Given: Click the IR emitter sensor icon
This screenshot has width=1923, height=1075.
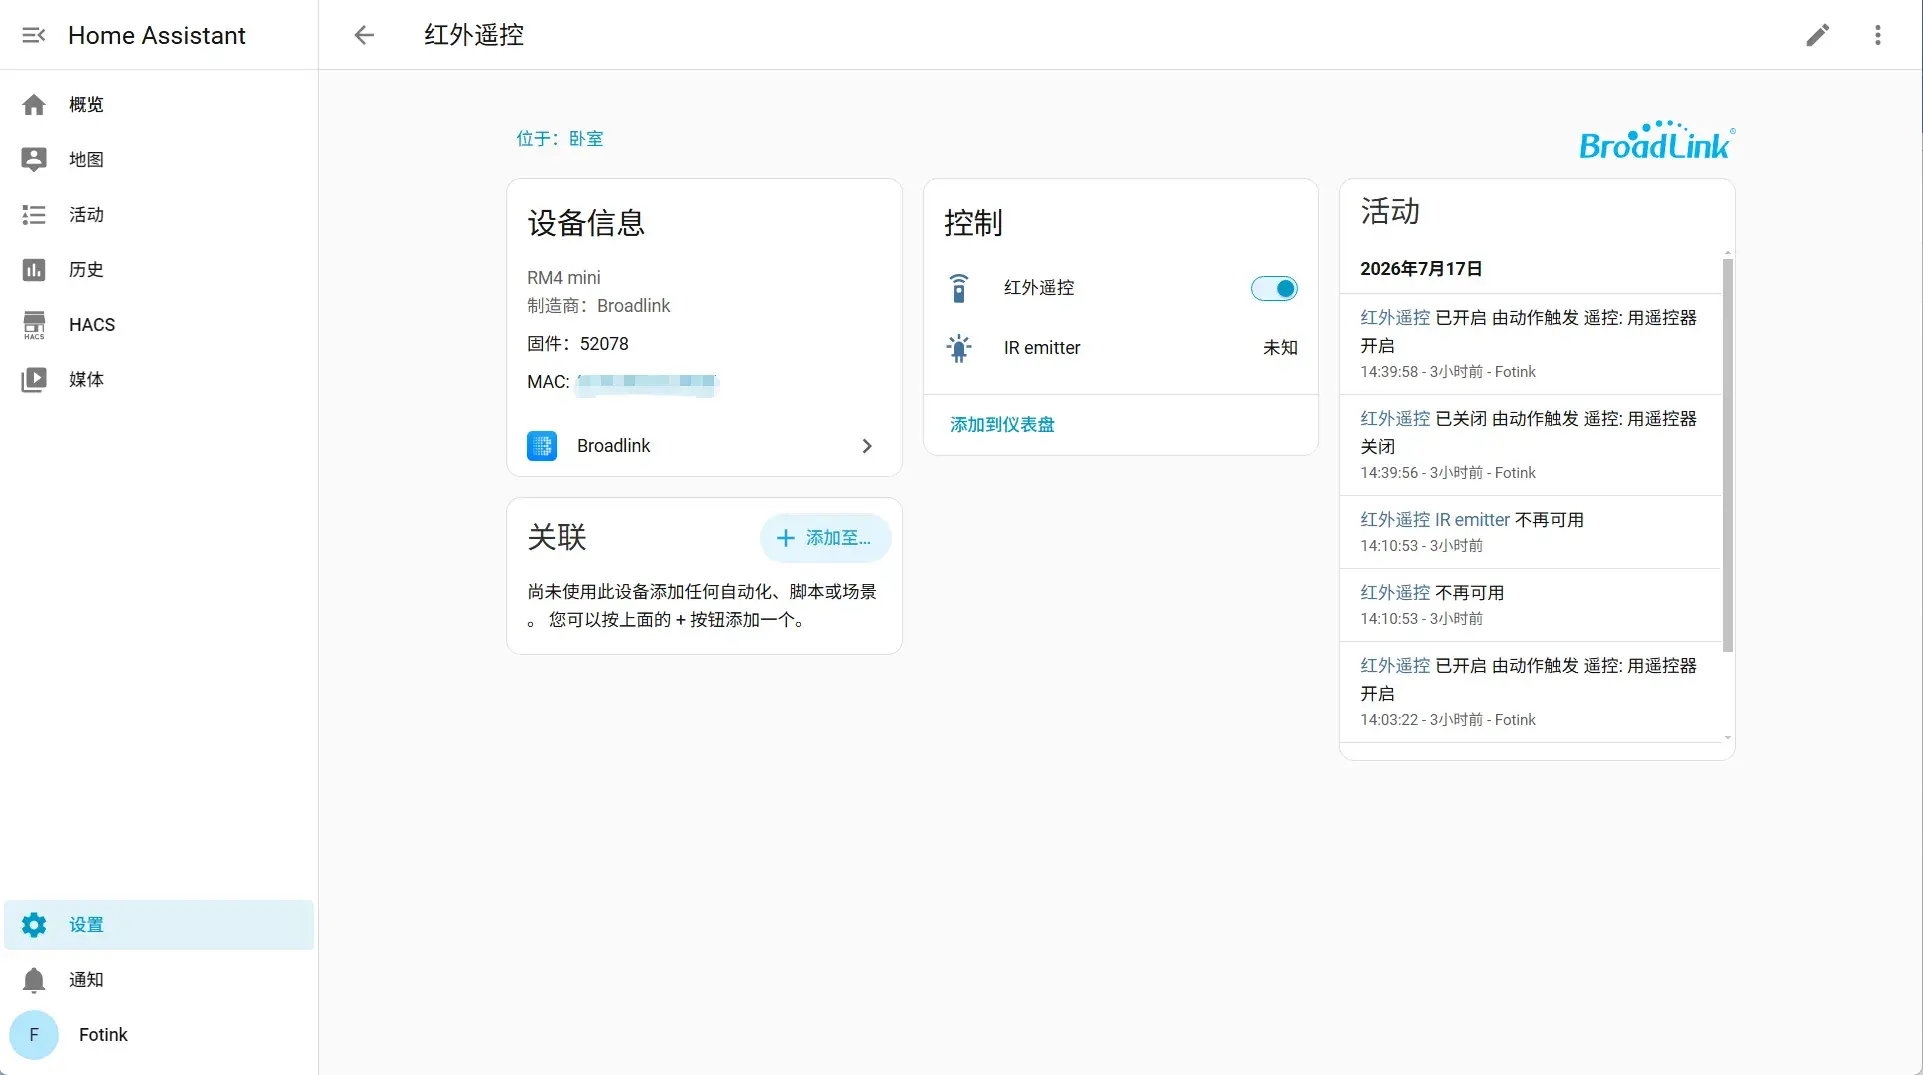Looking at the screenshot, I should (x=959, y=348).
